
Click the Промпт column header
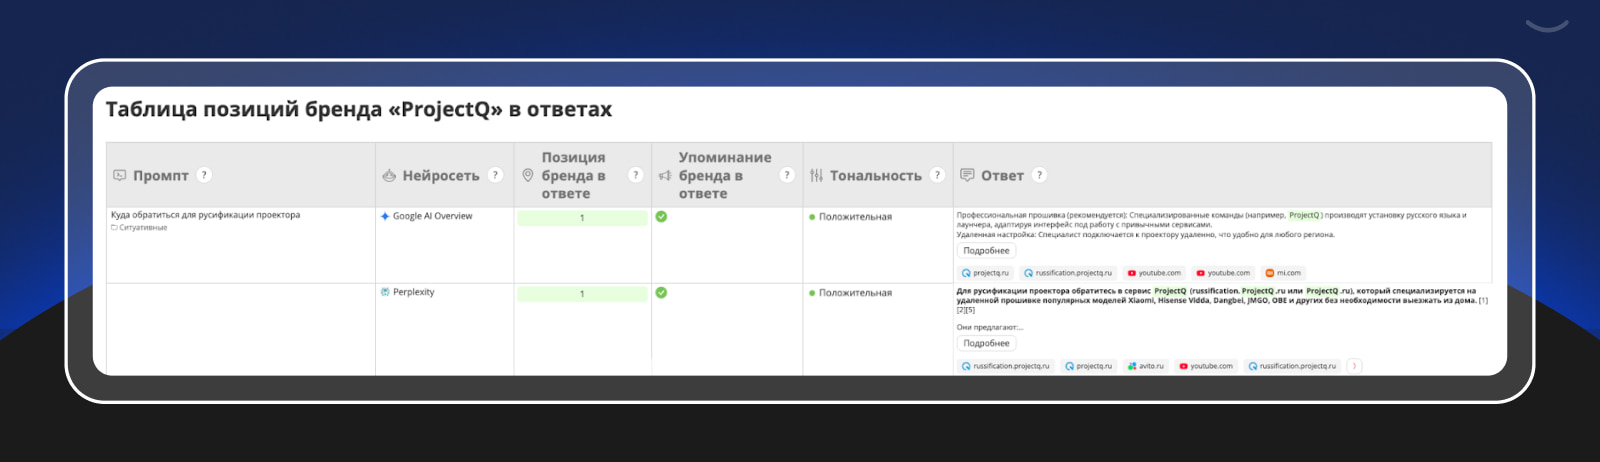tap(160, 175)
